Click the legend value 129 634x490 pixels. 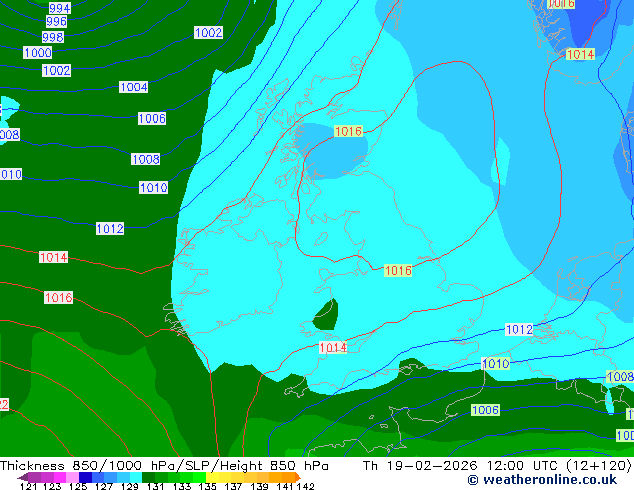pos(130,486)
